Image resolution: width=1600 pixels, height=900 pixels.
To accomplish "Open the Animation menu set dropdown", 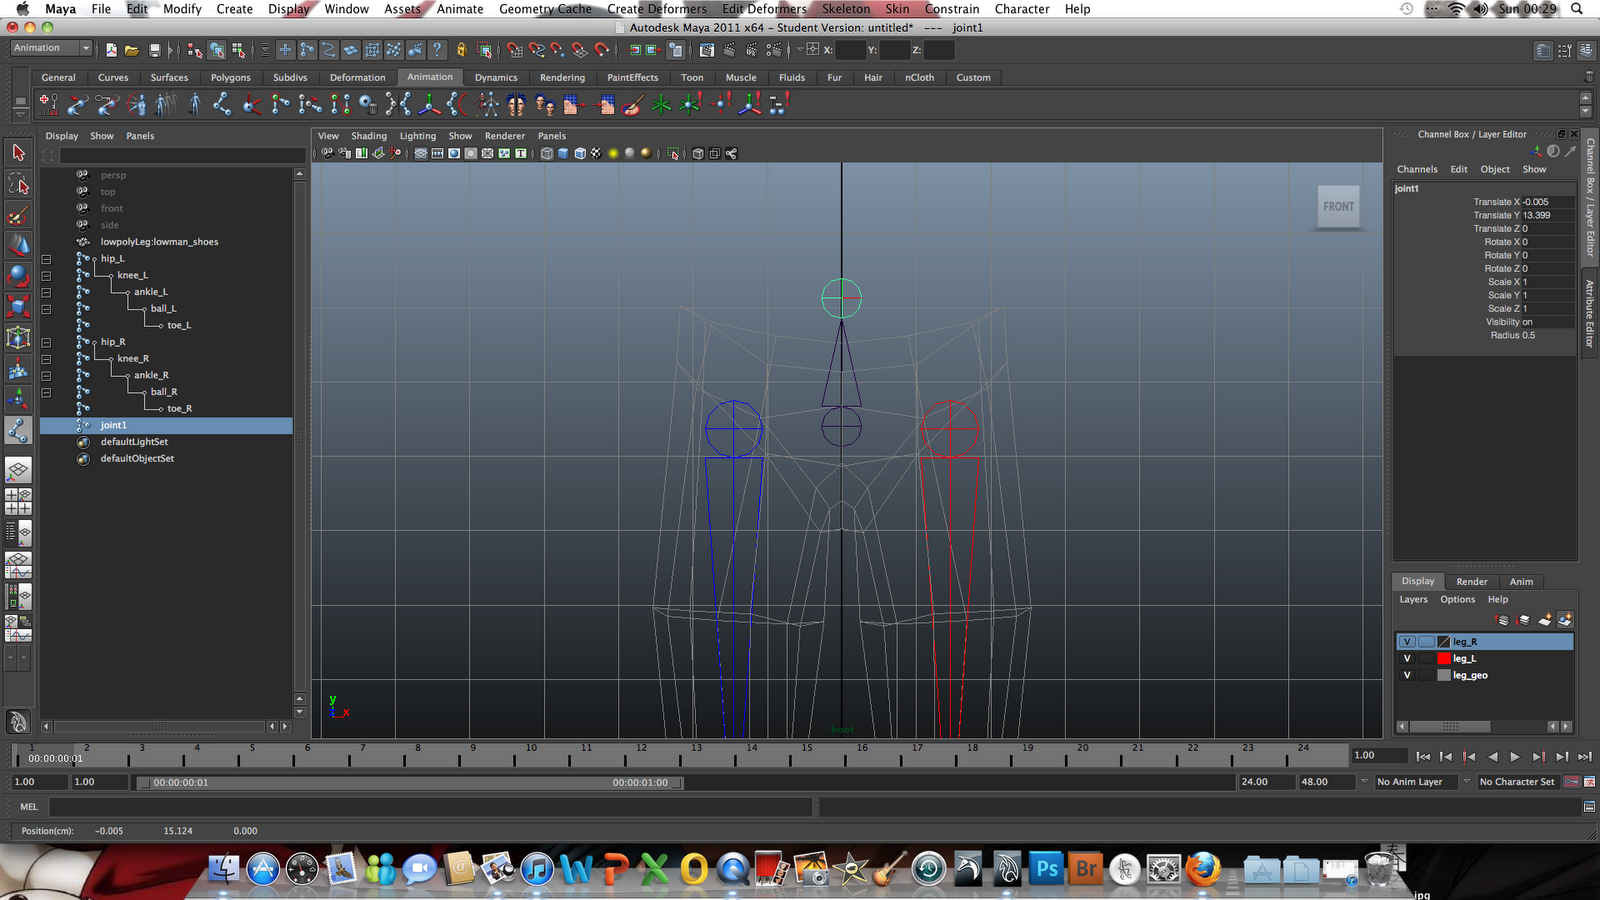I will click(50, 47).
